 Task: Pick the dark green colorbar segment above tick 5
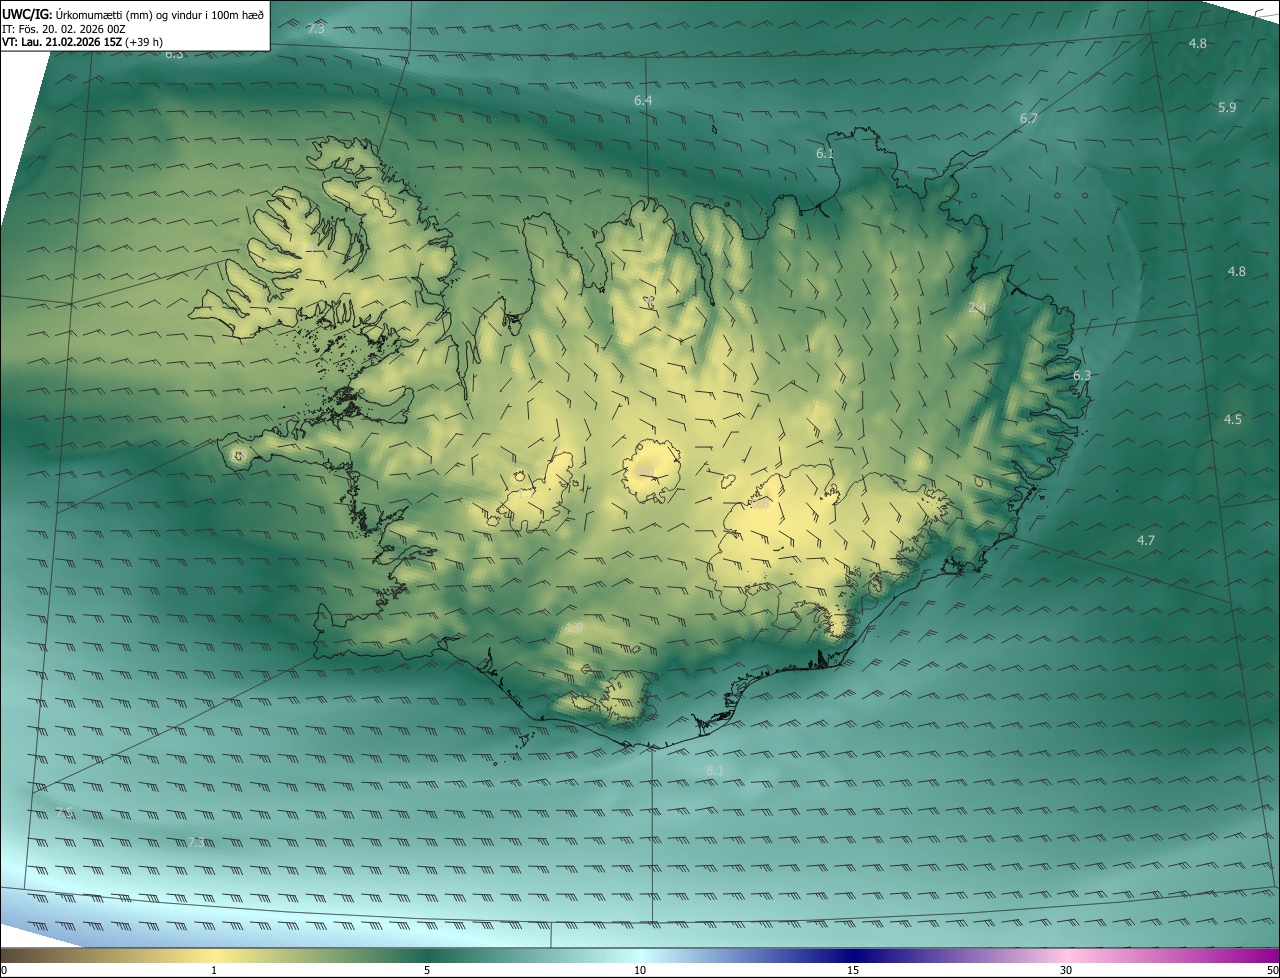tap(427, 955)
